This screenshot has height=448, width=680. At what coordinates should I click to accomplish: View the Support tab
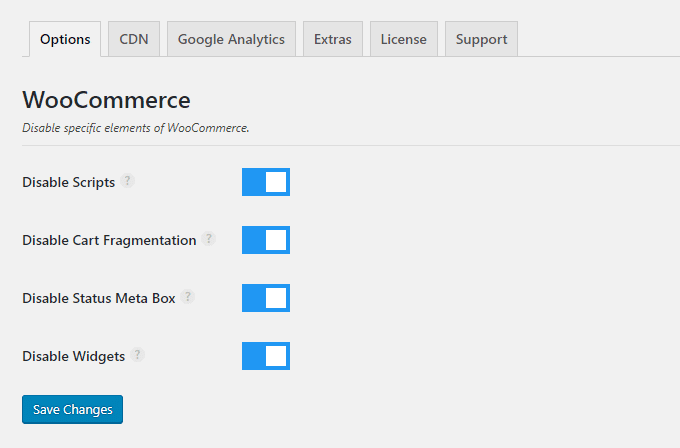click(x=481, y=39)
